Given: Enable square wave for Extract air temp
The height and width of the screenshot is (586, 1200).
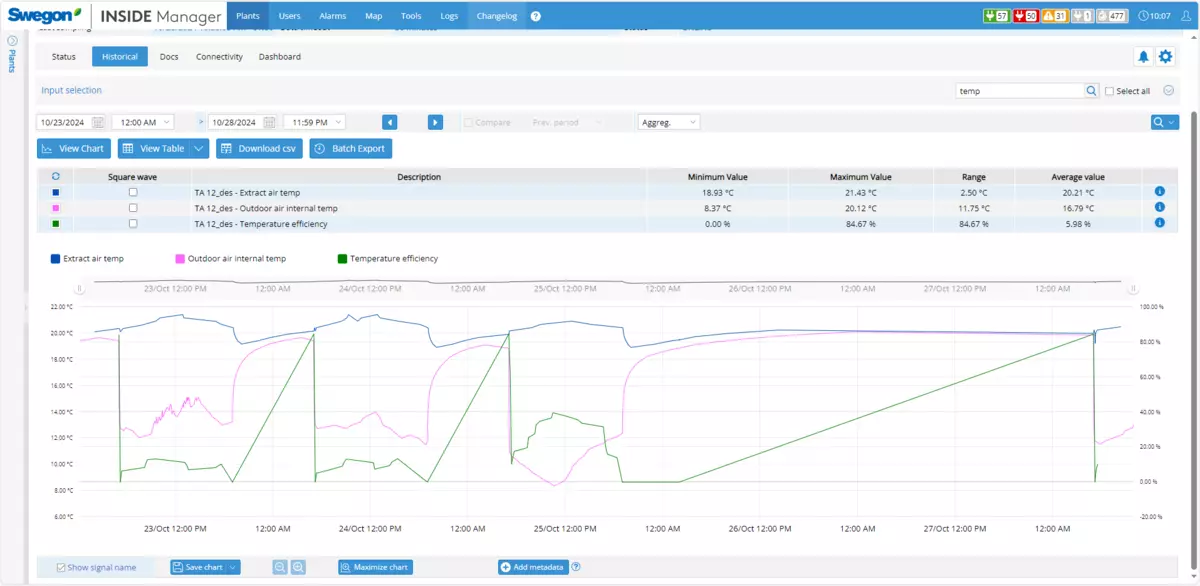Looking at the screenshot, I should pyautogui.click(x=133, y=192).
